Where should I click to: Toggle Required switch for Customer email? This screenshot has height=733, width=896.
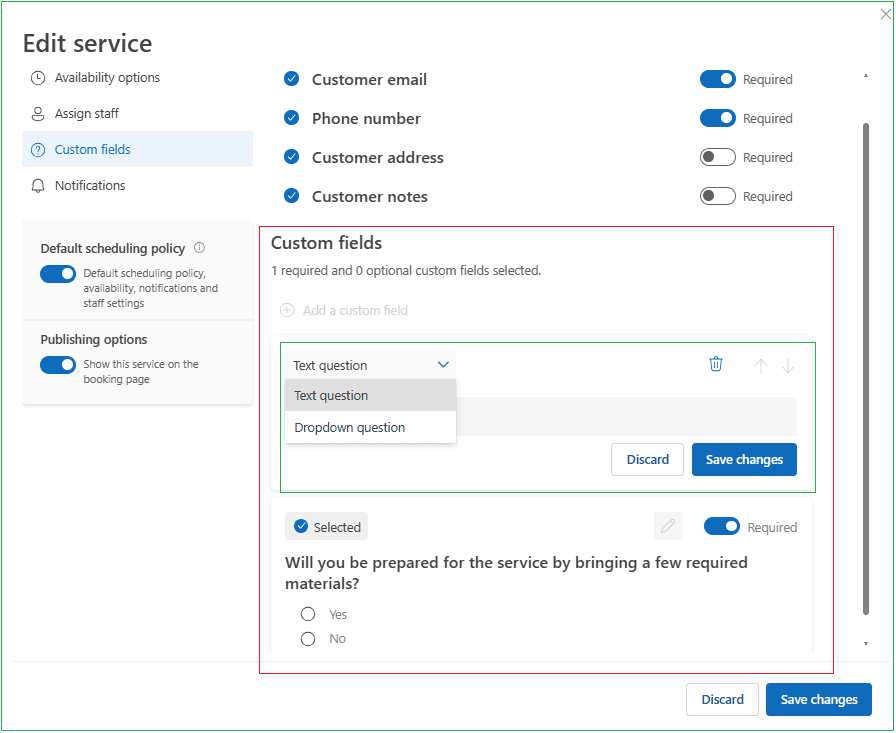click(x=718, y=79)
